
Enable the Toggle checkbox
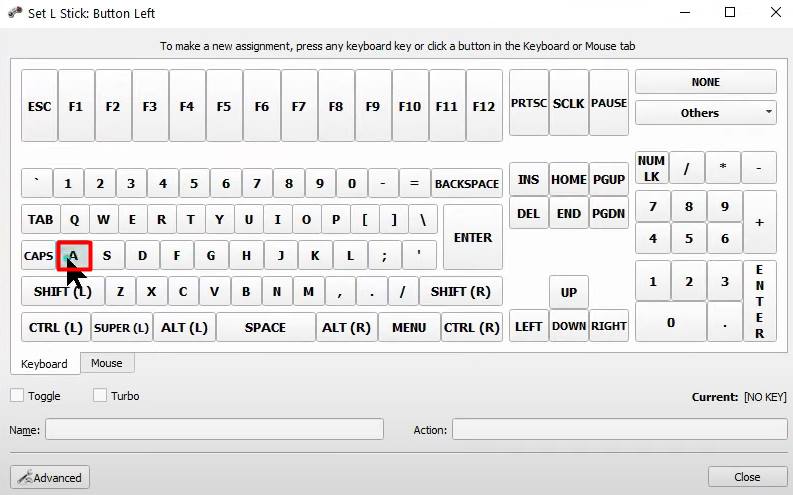tap(17, 395)
